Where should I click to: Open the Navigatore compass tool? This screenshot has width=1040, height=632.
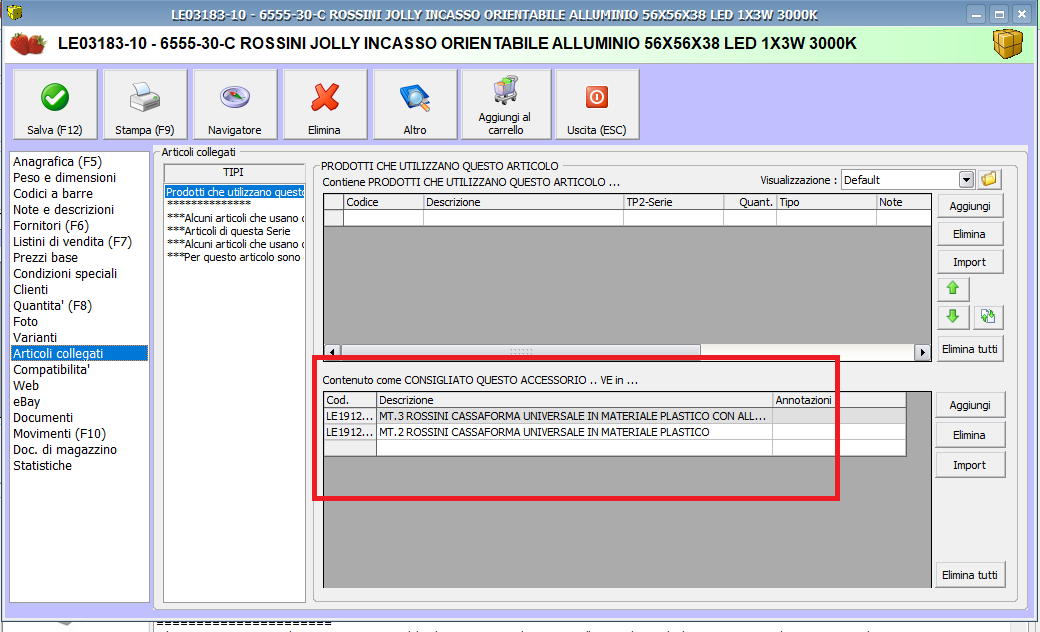click(x=235, y=105)
